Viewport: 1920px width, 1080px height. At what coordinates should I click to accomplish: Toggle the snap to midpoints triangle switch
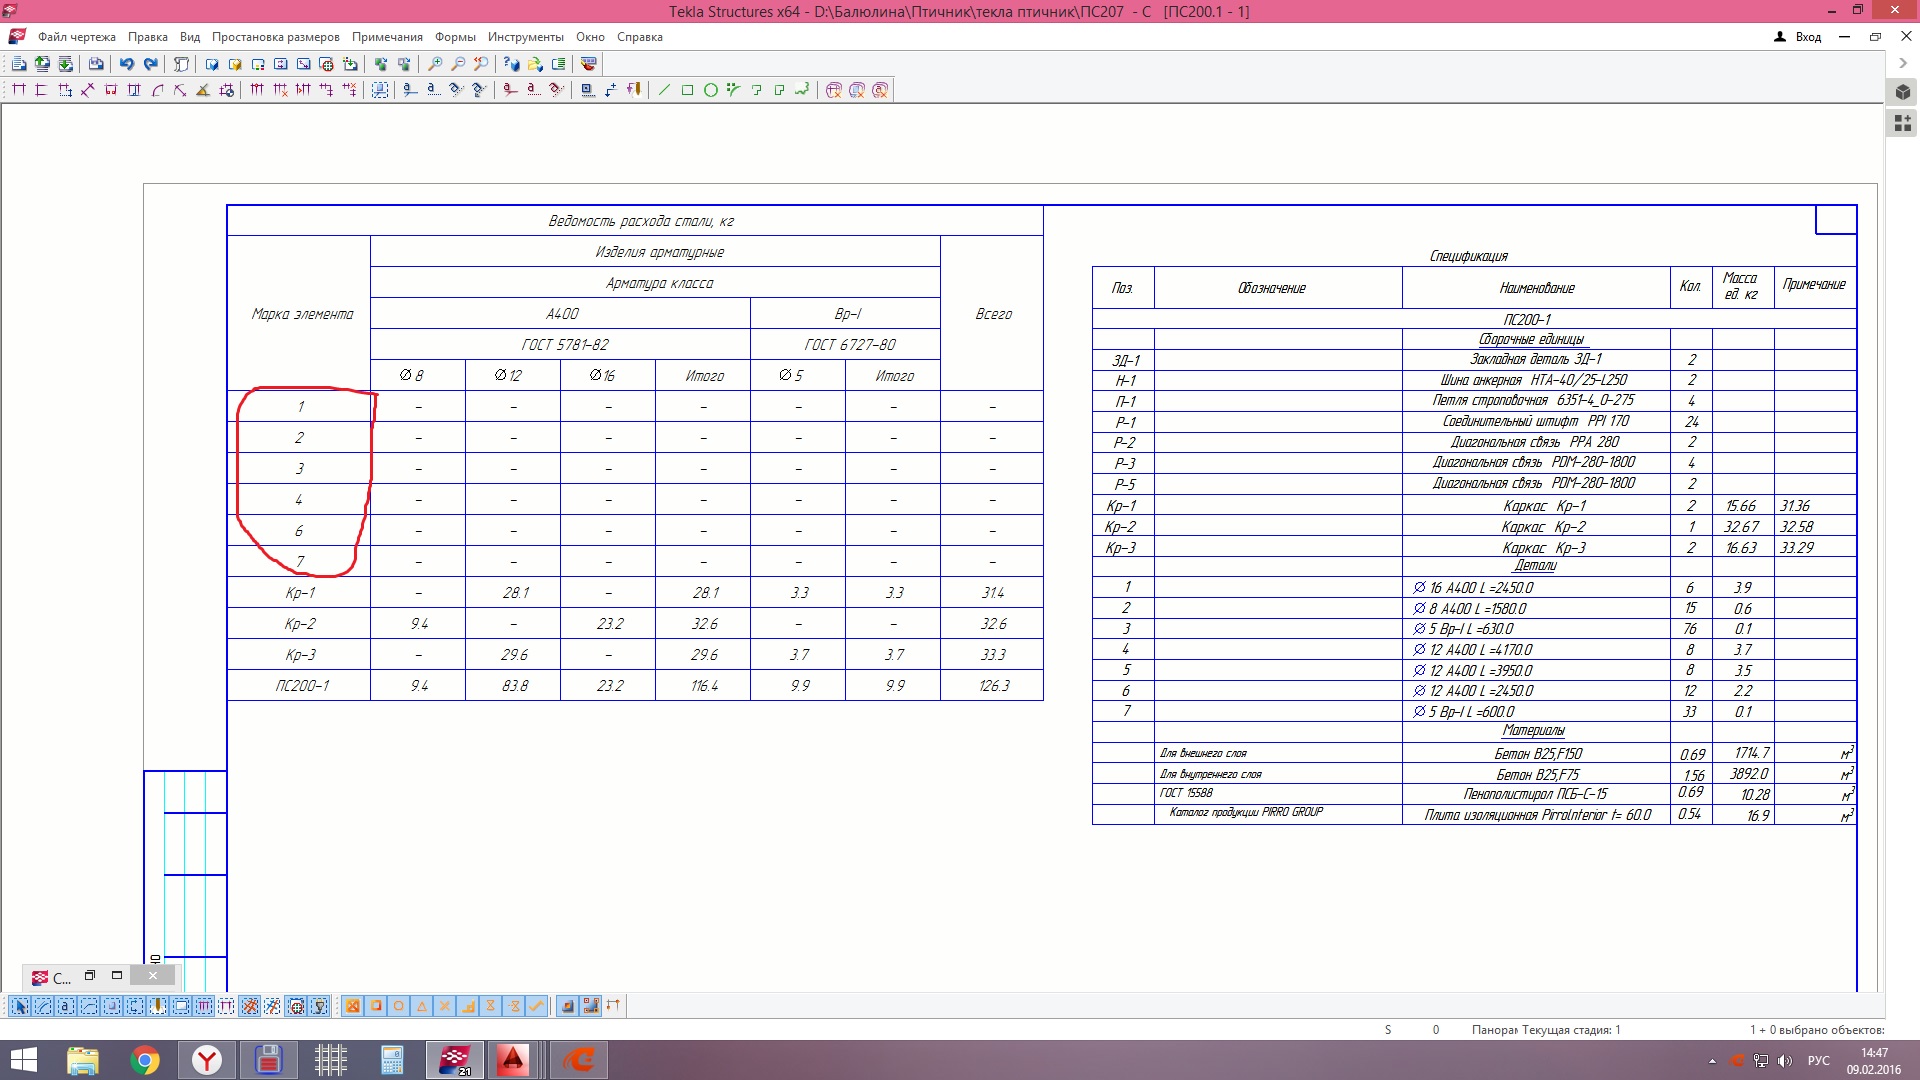[x=422, y=1006]
